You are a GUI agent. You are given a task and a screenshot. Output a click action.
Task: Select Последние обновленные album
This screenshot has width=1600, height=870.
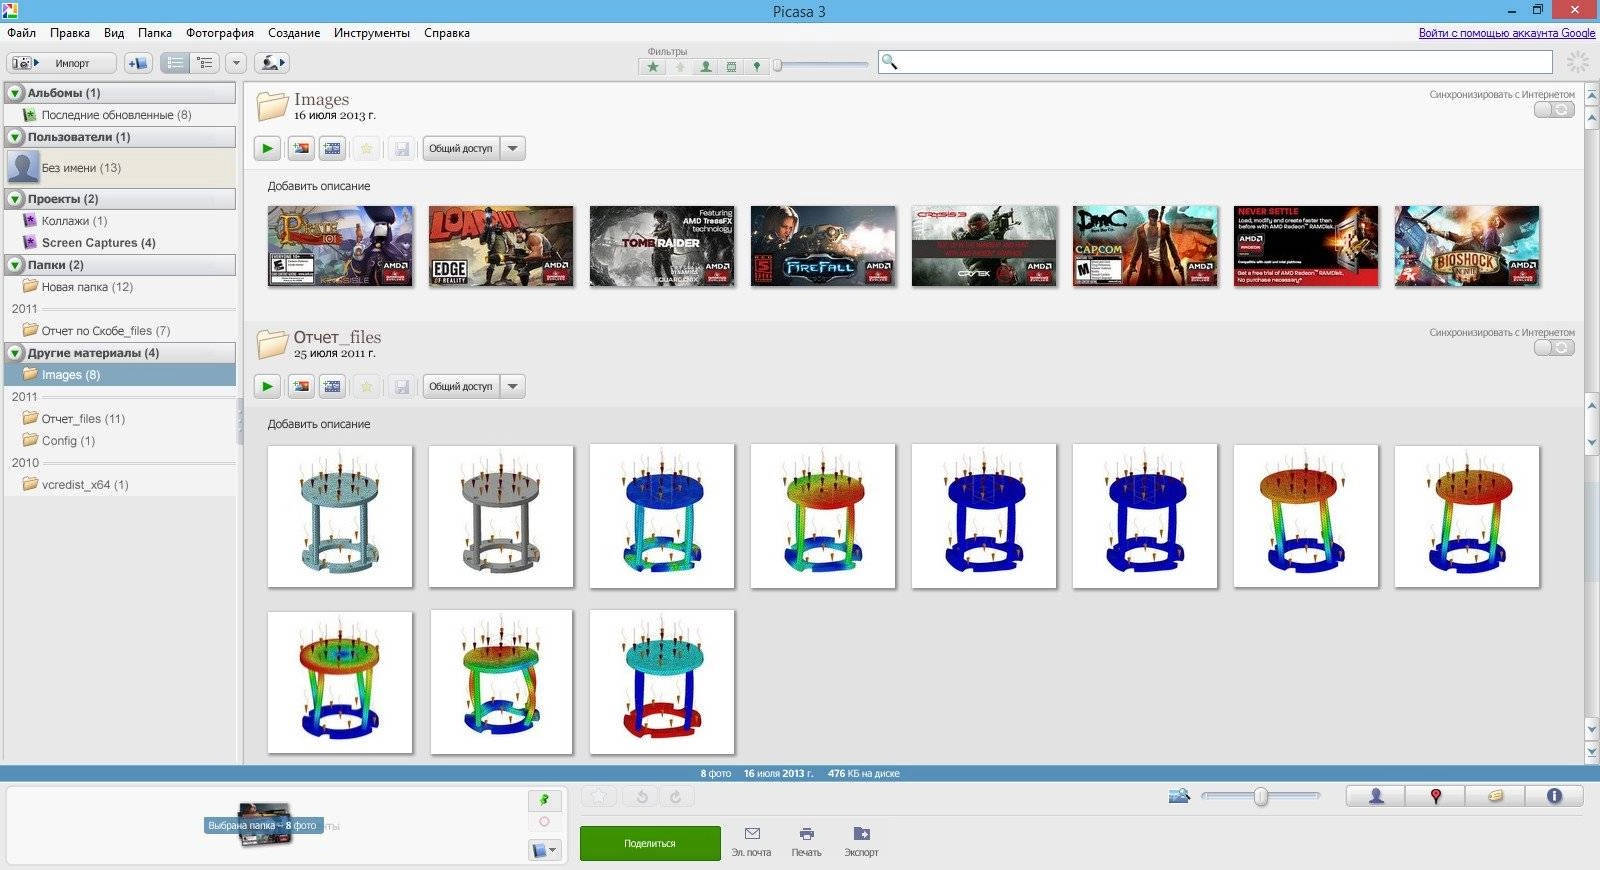[x=120, y=115]
